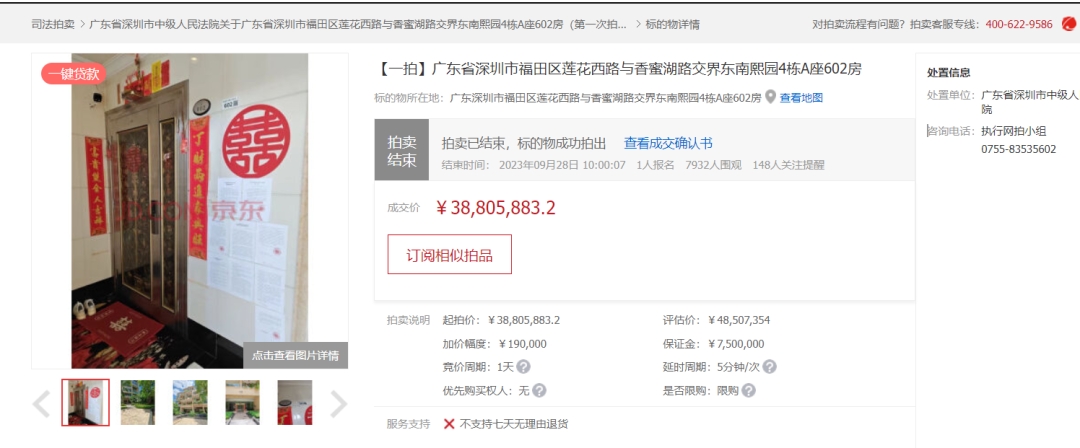Click help icon next to 是否限购 限购
Screen dimensions: 1080x448
coord(748,390)
